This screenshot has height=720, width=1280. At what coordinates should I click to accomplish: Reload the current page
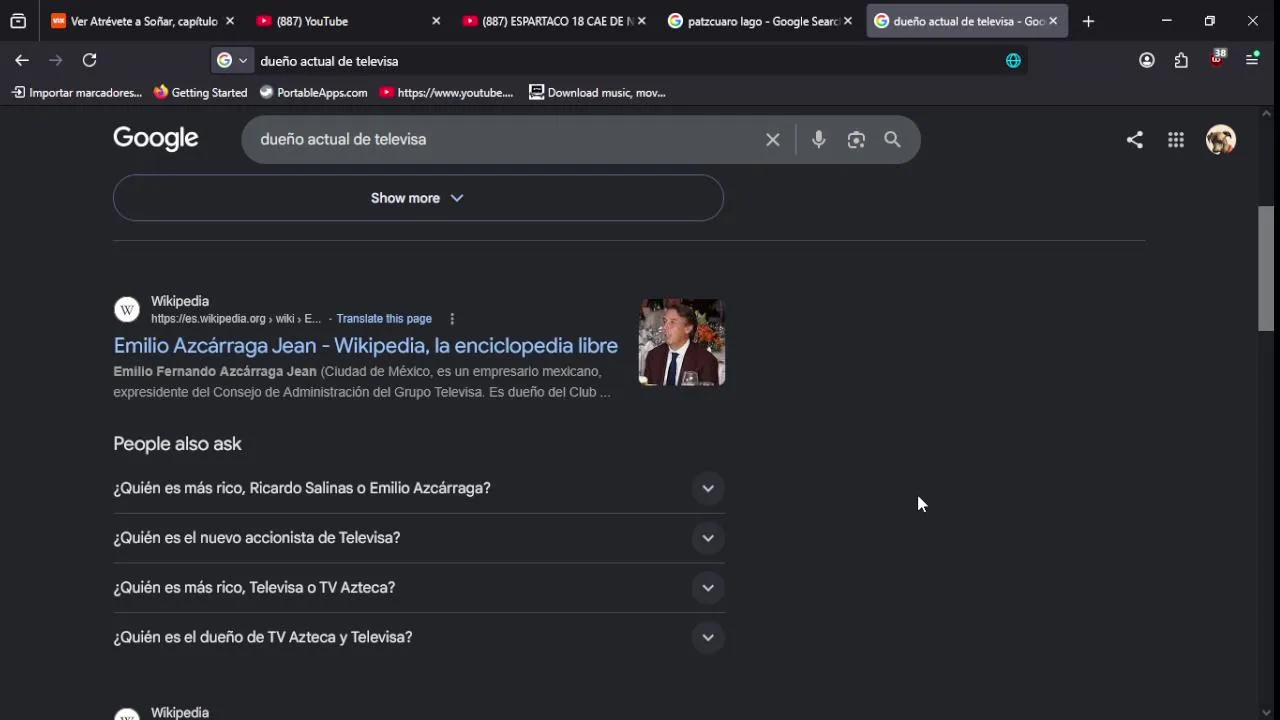89,61
